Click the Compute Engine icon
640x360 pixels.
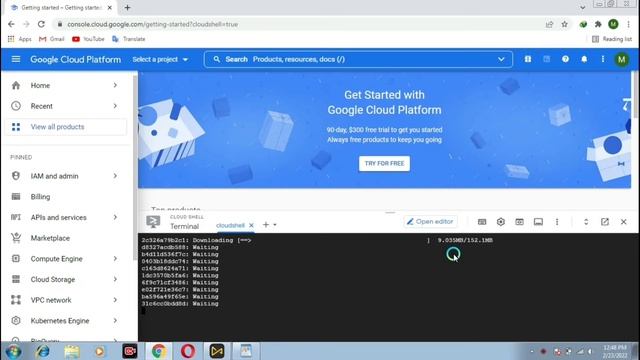[16, 259]
